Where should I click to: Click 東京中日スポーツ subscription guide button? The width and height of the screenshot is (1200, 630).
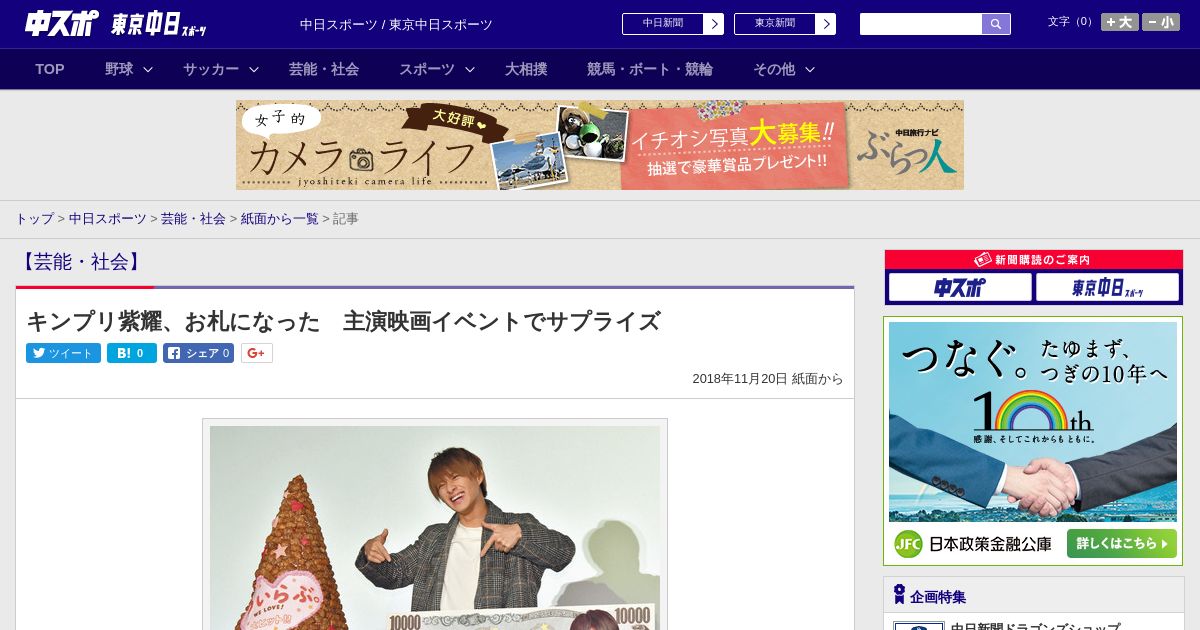[1107, 288]
